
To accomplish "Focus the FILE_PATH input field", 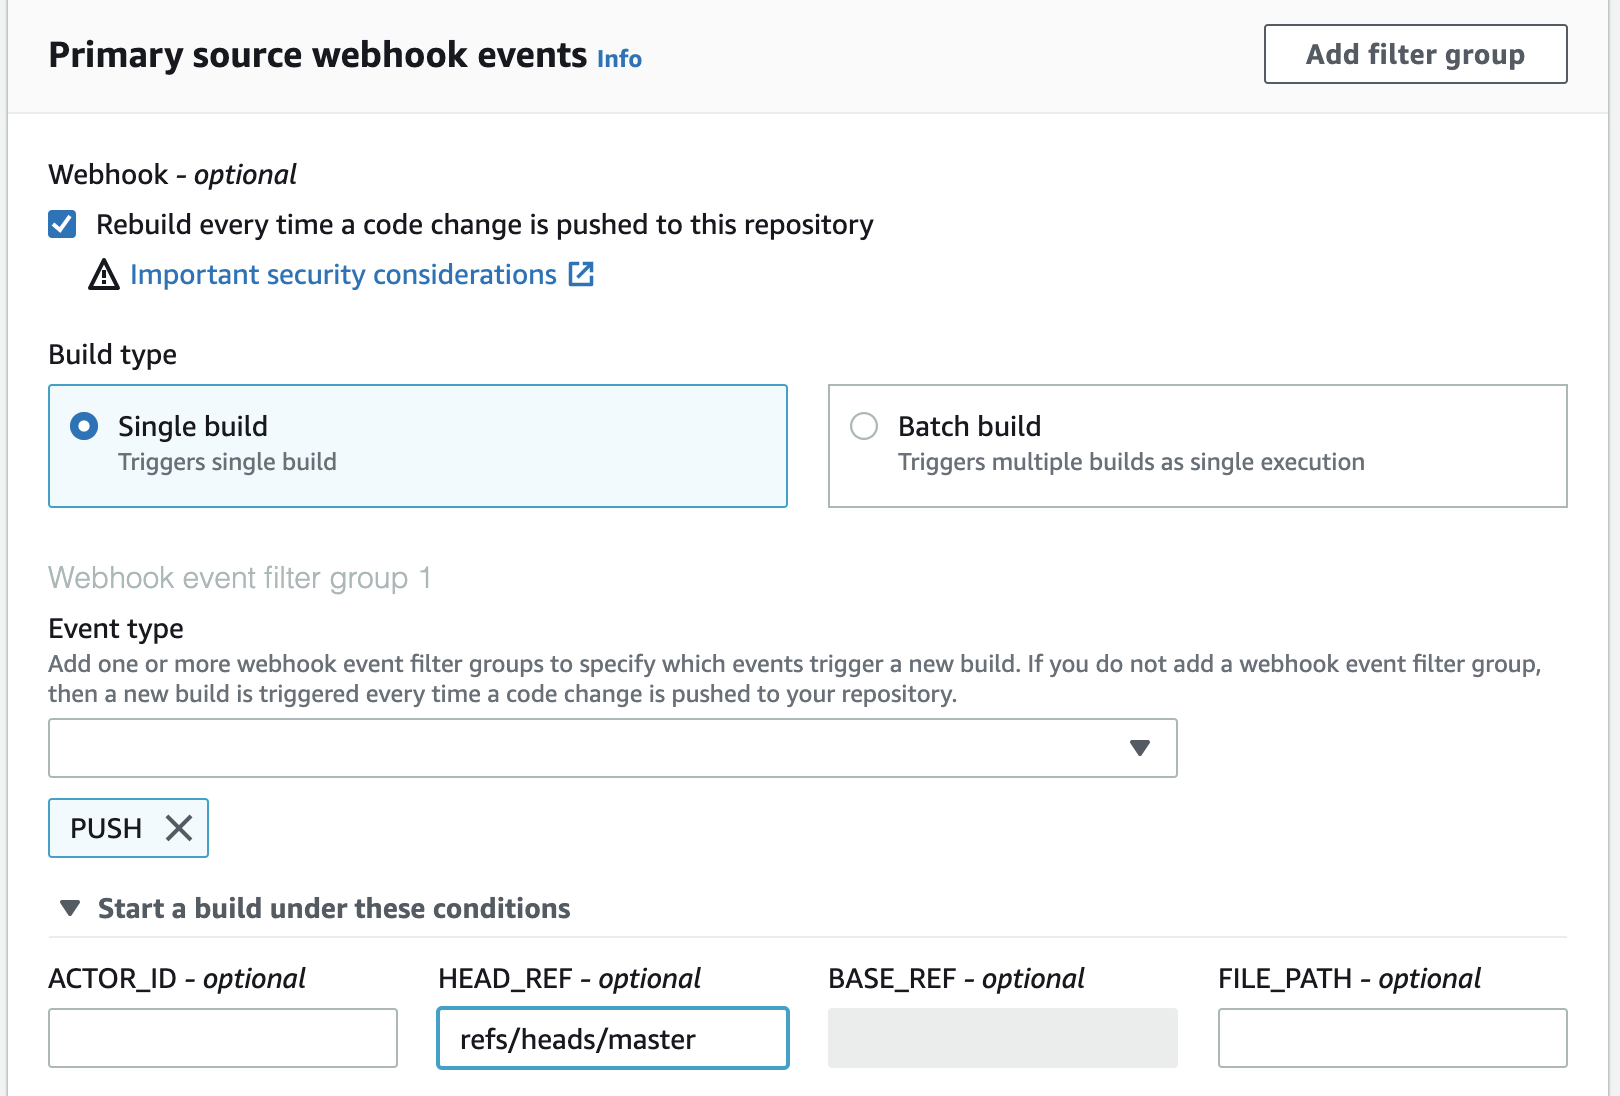I will pyautogui.click(x=1392, y=1038).
